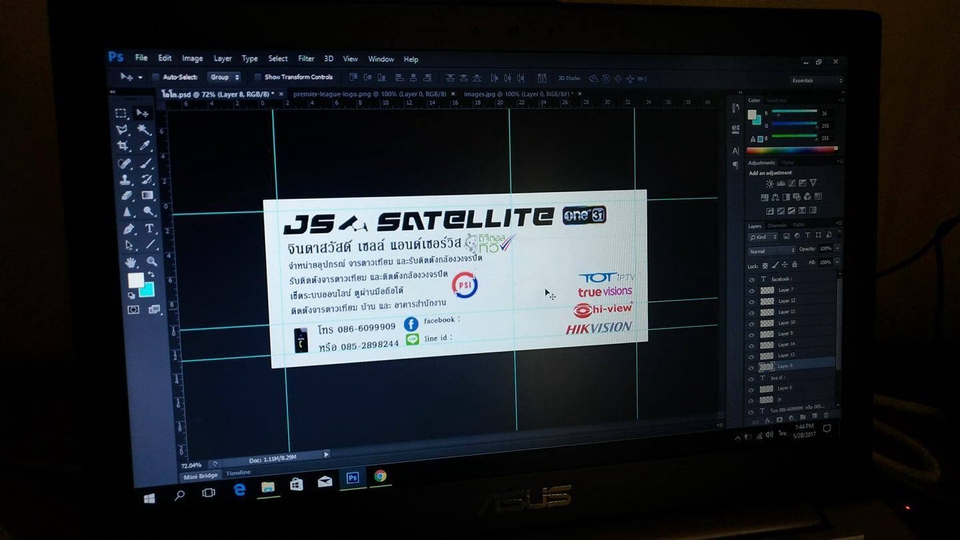The width and height of the screenshot is (960, 540).
Task: Open the Timeline panel tab
Action: [238, 473]
